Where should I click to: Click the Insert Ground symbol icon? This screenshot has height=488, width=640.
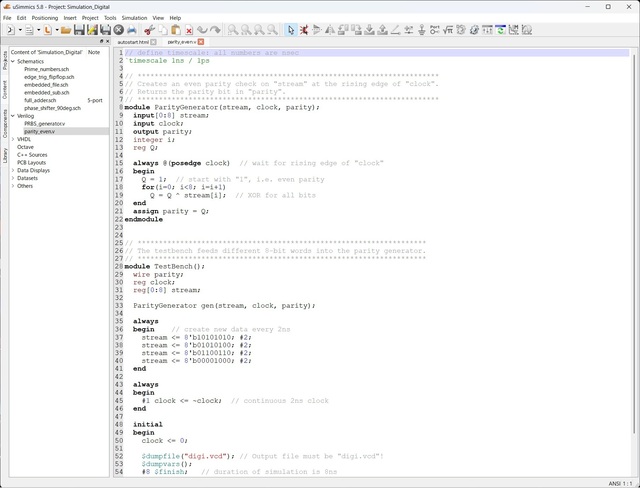tap(421, 30)
